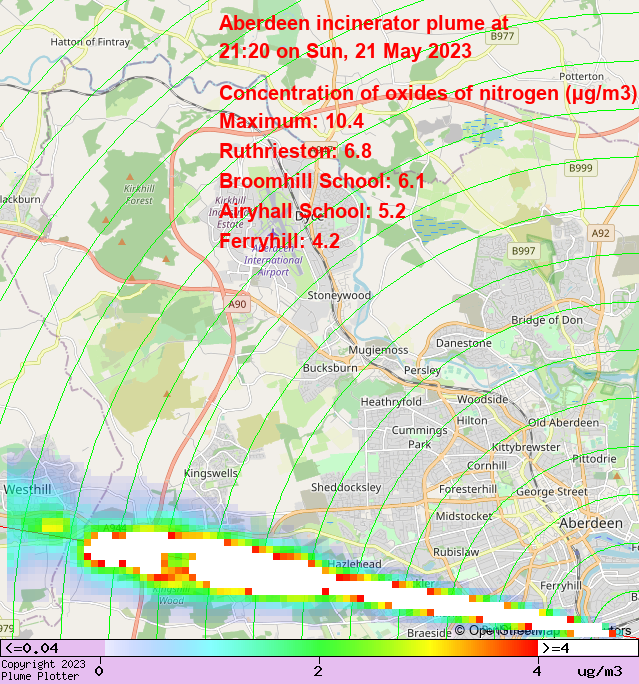Click the lackburn place label
The image size is (639, 684).
point(21,199)
